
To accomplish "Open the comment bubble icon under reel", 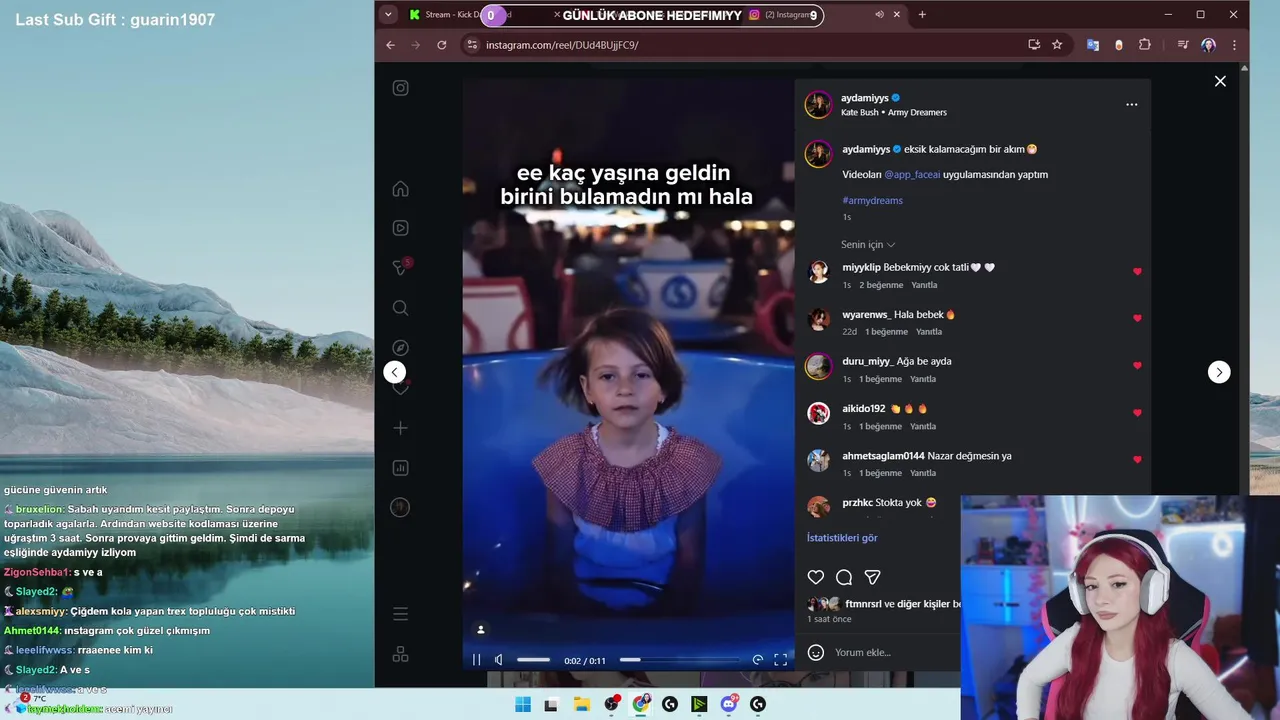I will (844, 577).
